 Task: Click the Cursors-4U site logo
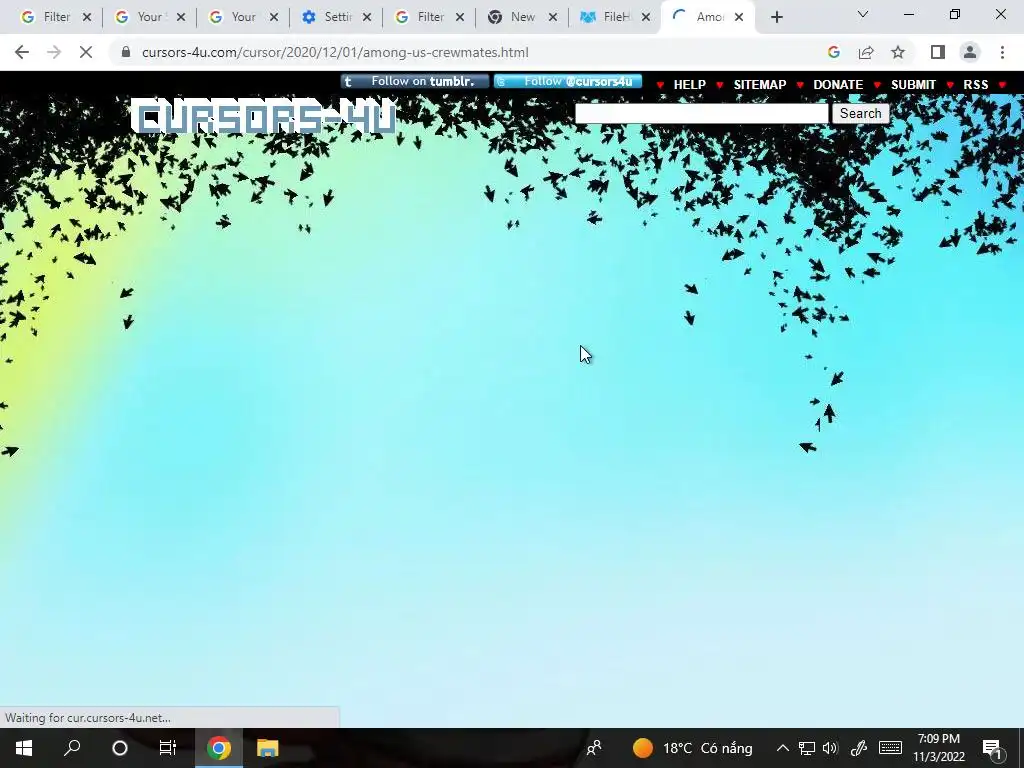(264, 118)
